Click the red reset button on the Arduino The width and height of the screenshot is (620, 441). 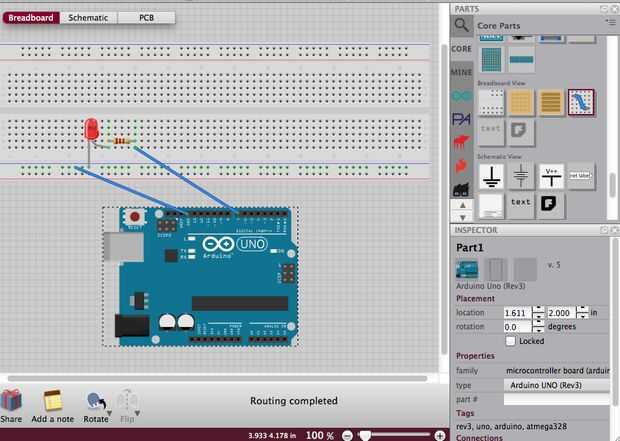(x=134, y=217)
